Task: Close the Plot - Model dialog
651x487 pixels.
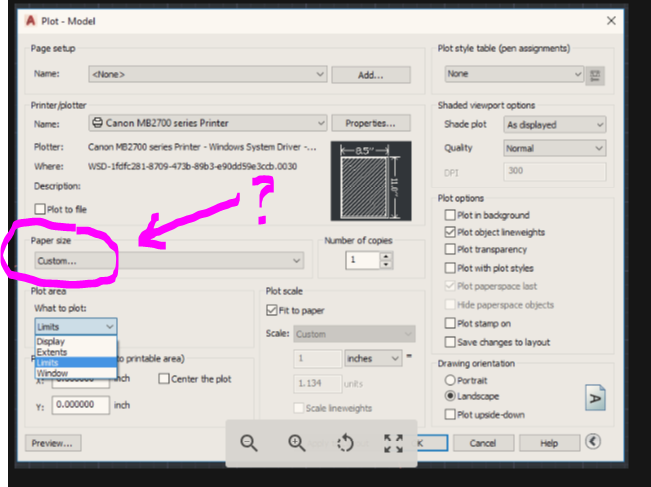Action: pos(611,21)
